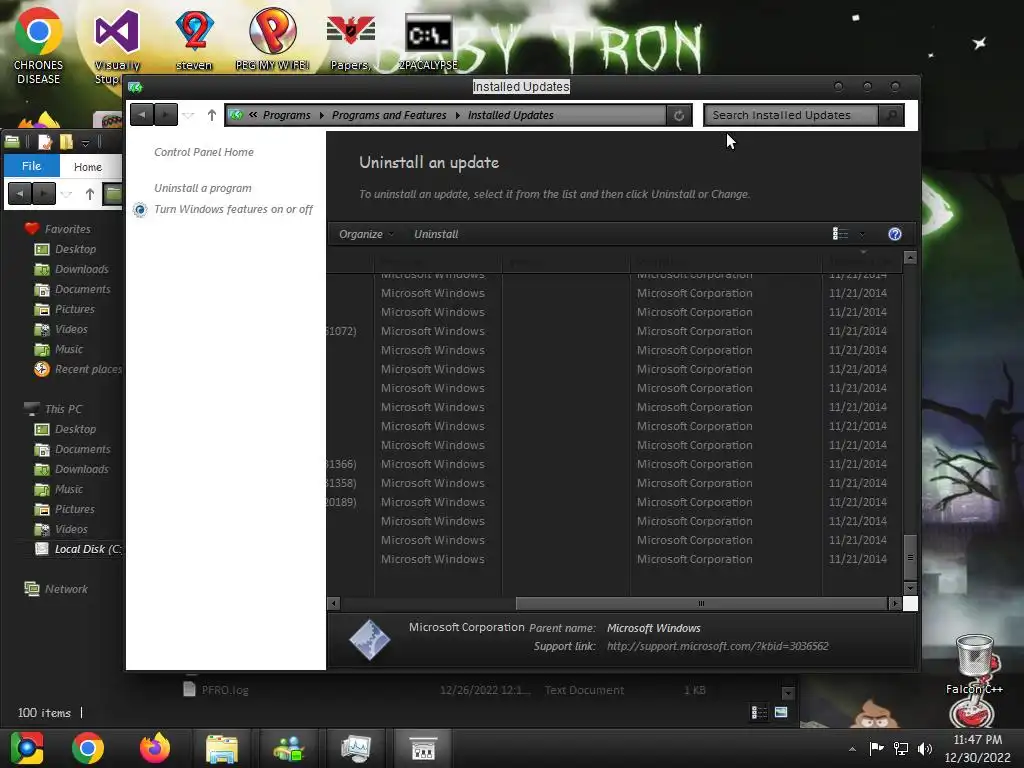Viewport: 1024px width, 768px height.
Task: Select Programs and Features breadcrumb
Action: (389, 115)
